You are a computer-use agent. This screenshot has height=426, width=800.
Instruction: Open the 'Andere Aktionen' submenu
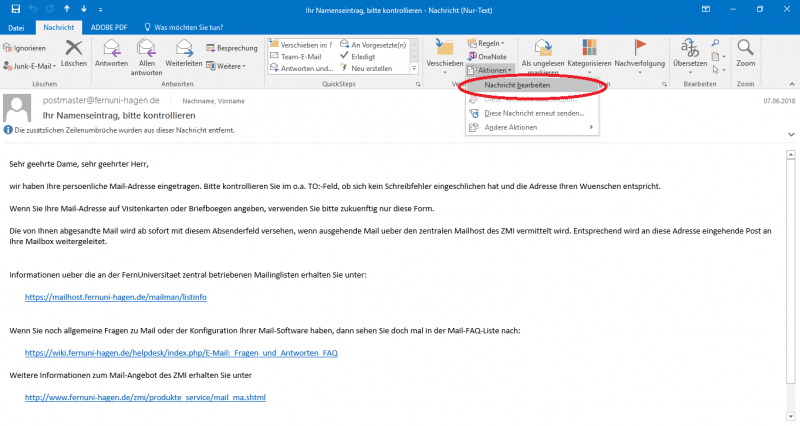[532, 127]
